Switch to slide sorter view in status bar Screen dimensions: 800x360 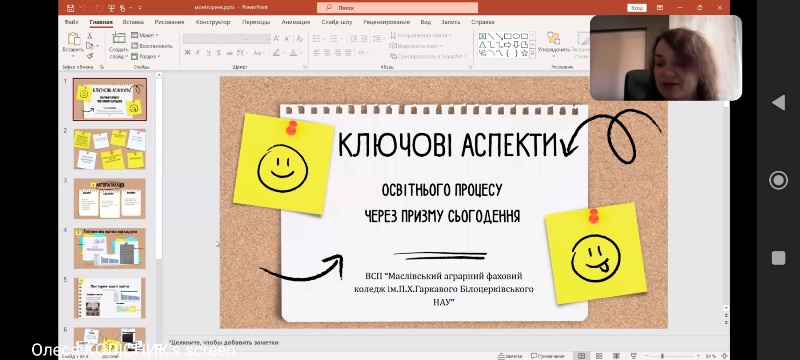point(599,356)
